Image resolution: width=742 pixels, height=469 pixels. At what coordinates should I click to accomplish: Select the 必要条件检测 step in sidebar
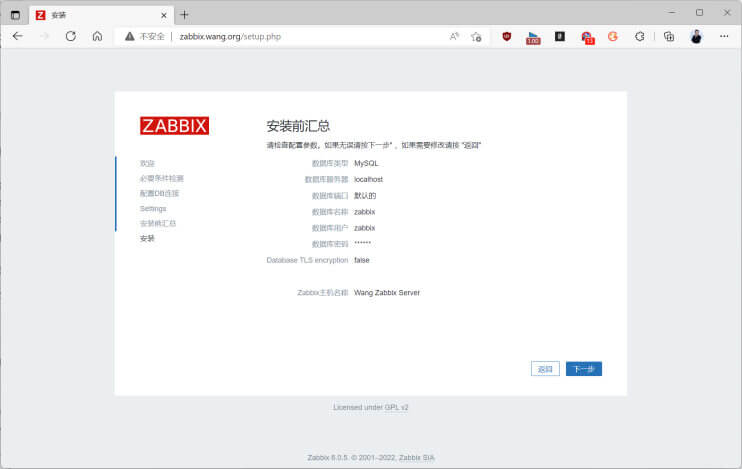point(161,178)
